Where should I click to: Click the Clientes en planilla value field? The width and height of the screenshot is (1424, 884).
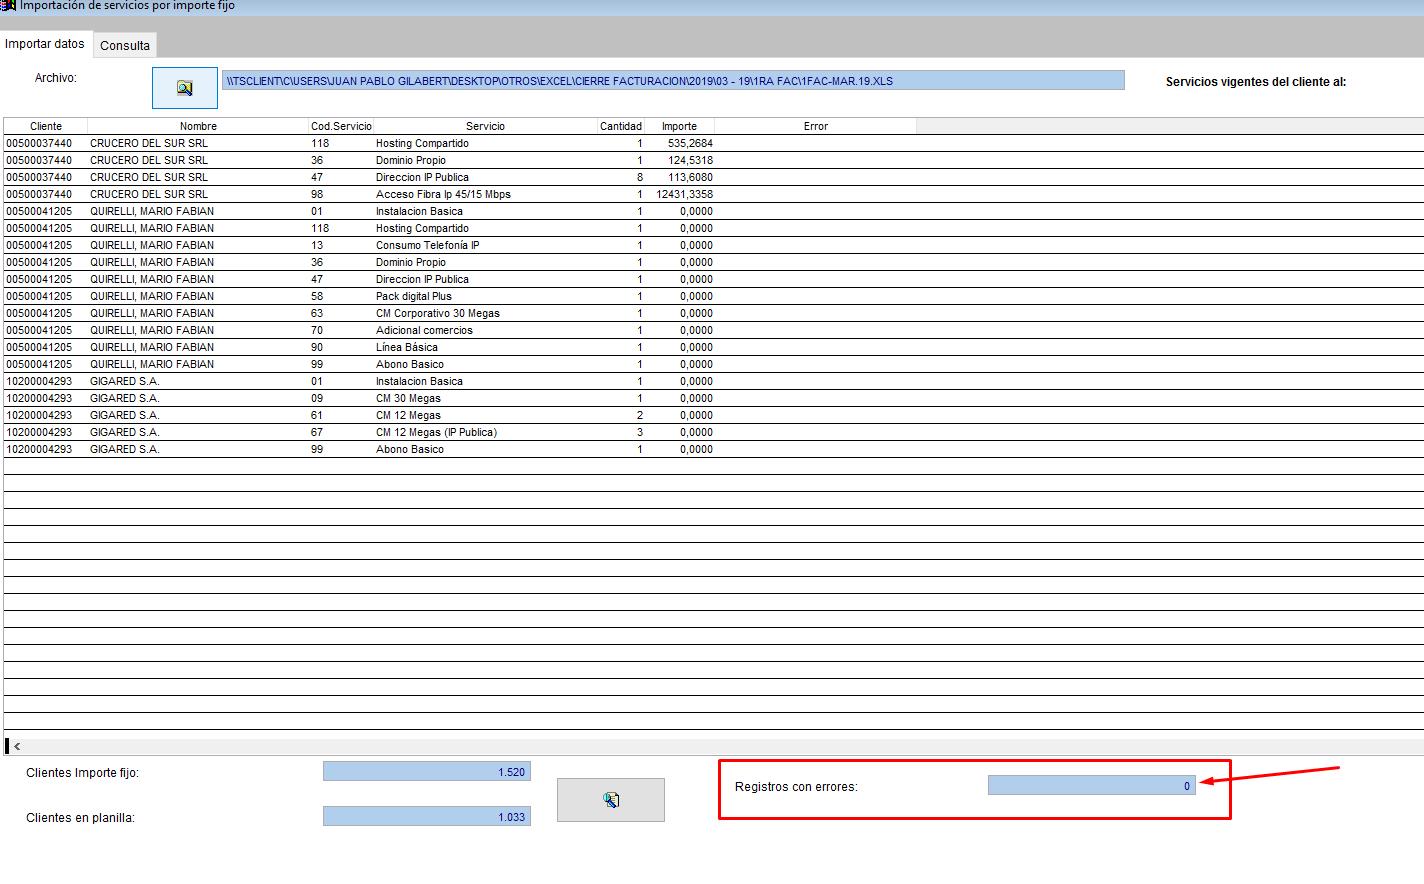click(426, 817)
